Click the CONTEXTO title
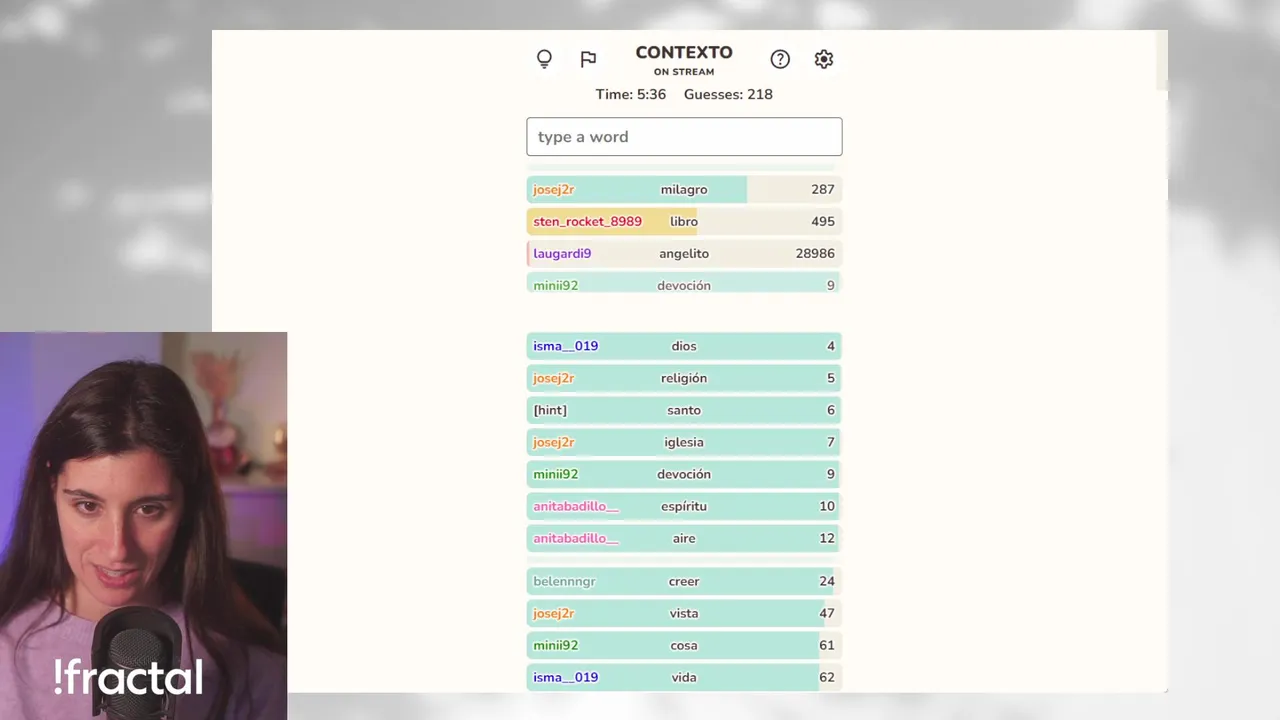This screenshot has width=1280, height=720. 684,53
